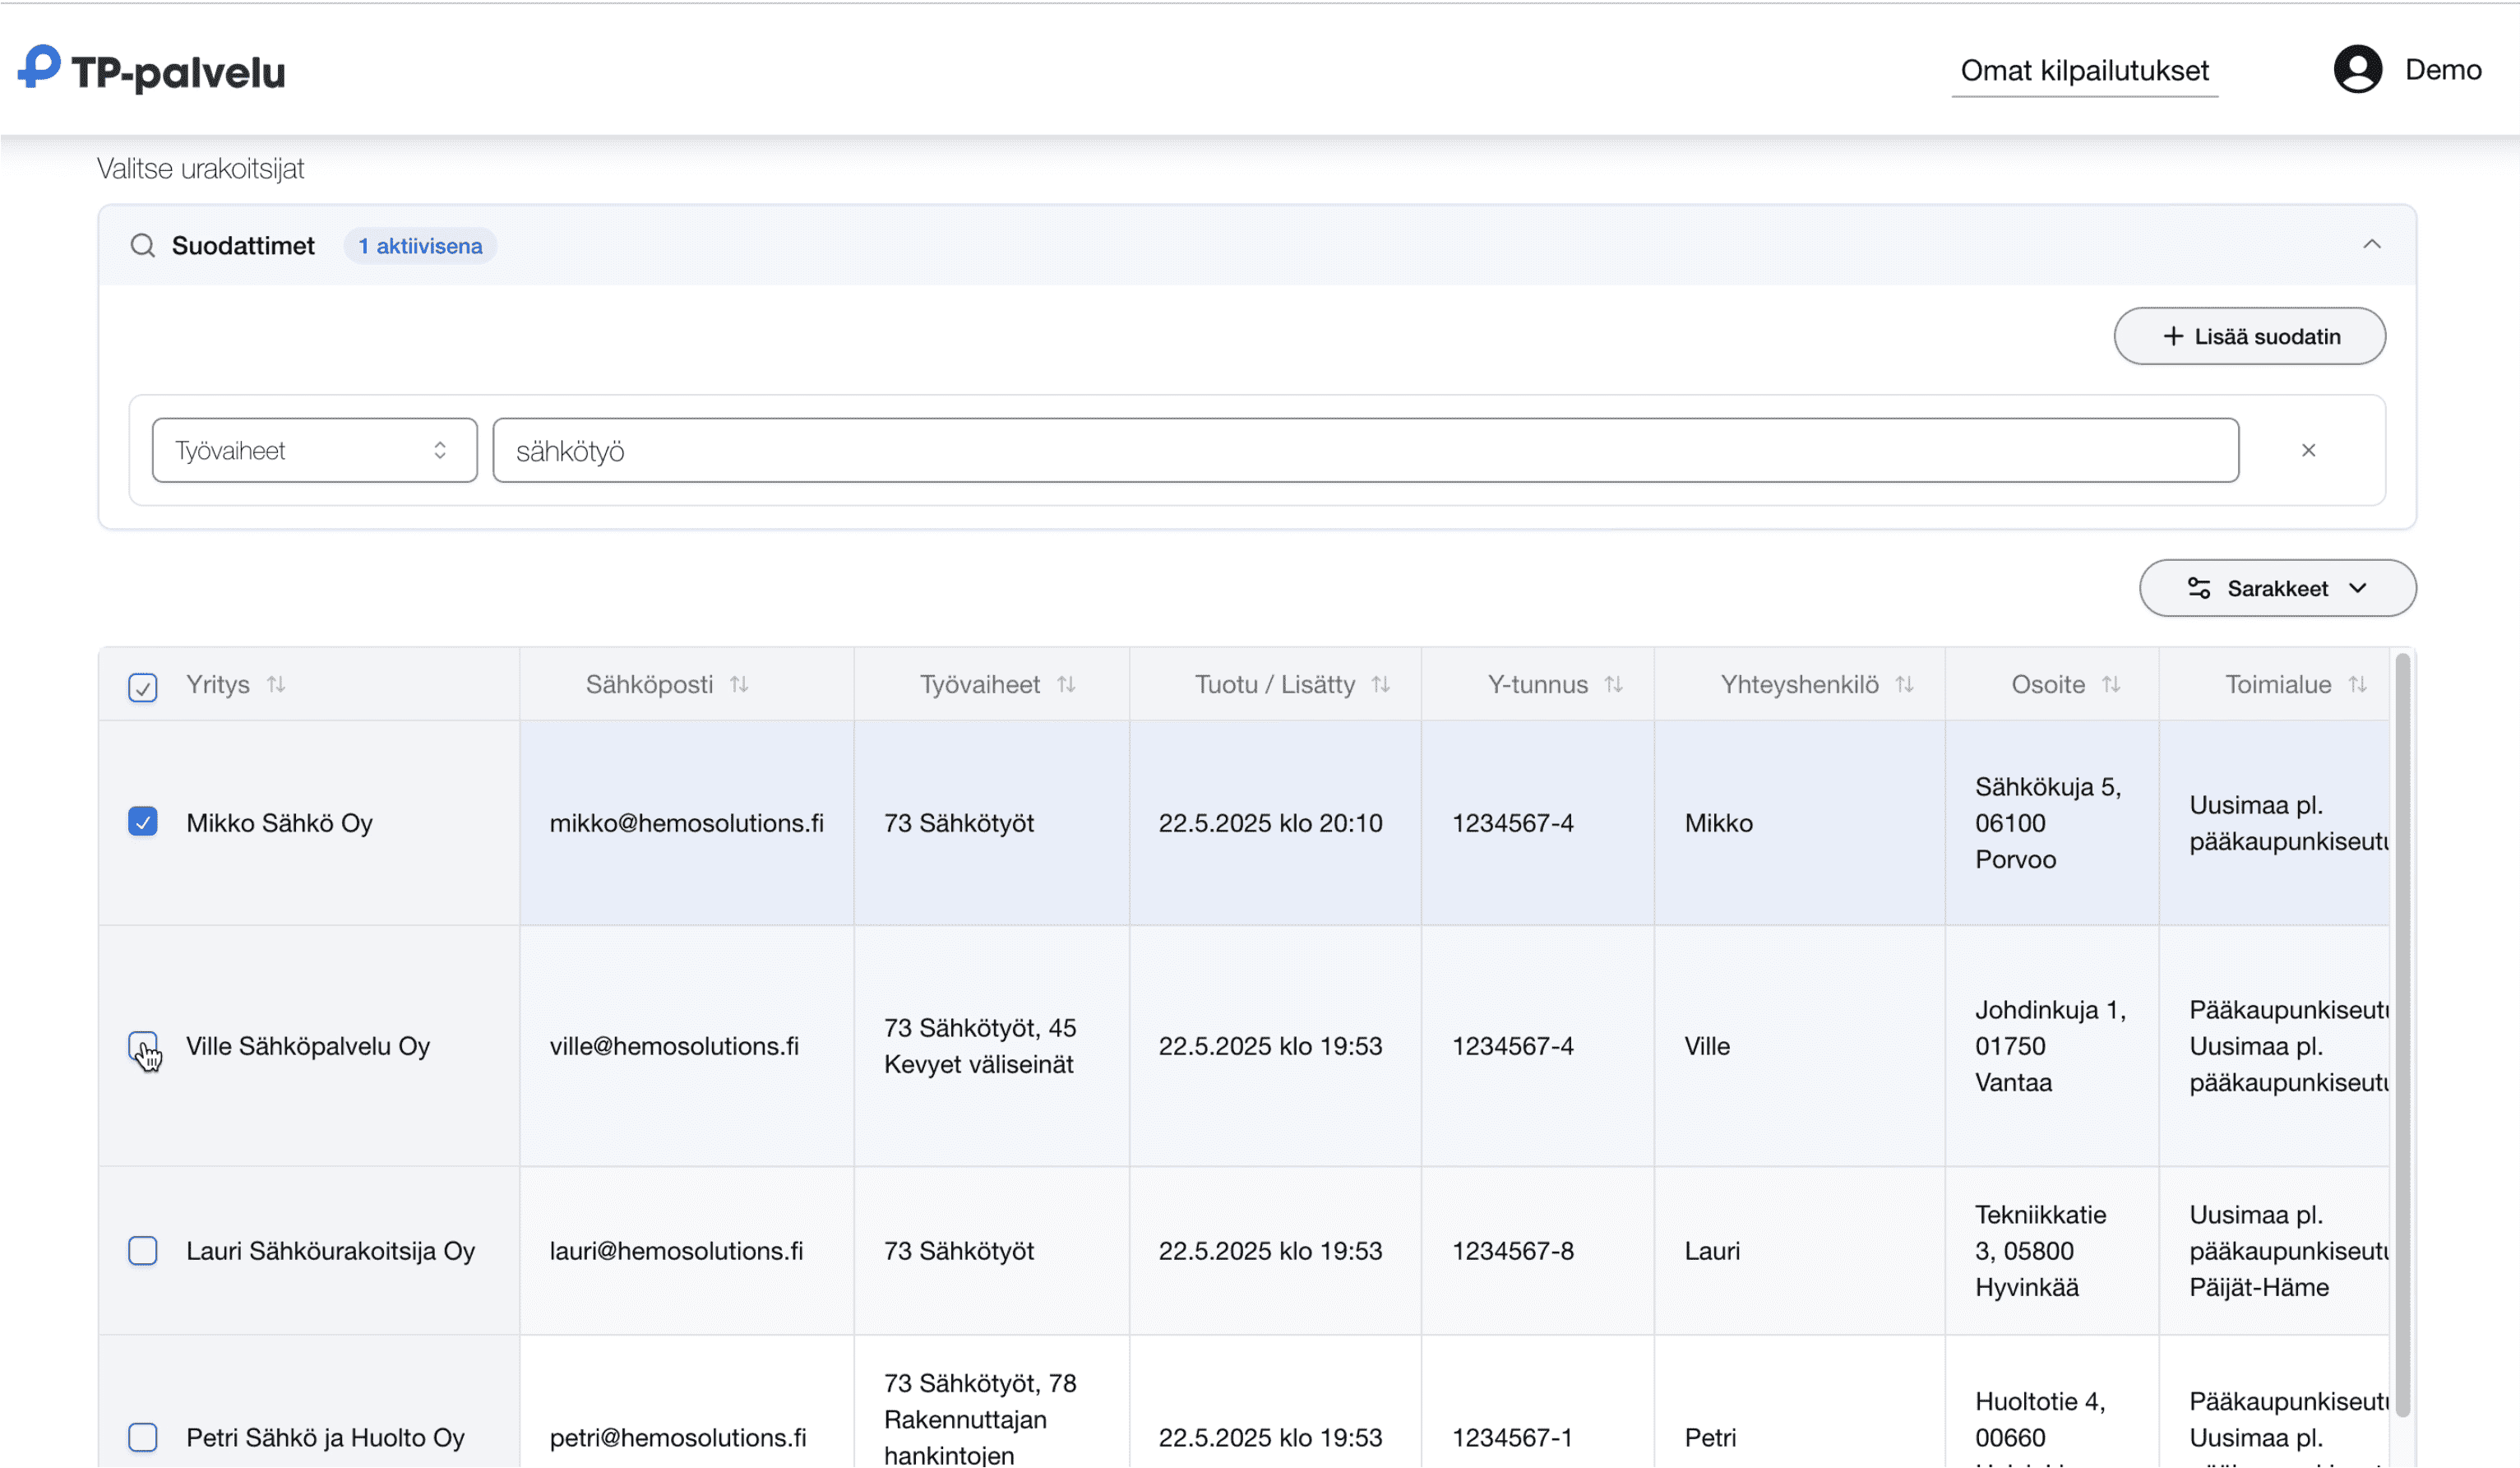
Task: Sort by Tuotu / Lisätty arrows icon
Action: tap(1380, 685)
